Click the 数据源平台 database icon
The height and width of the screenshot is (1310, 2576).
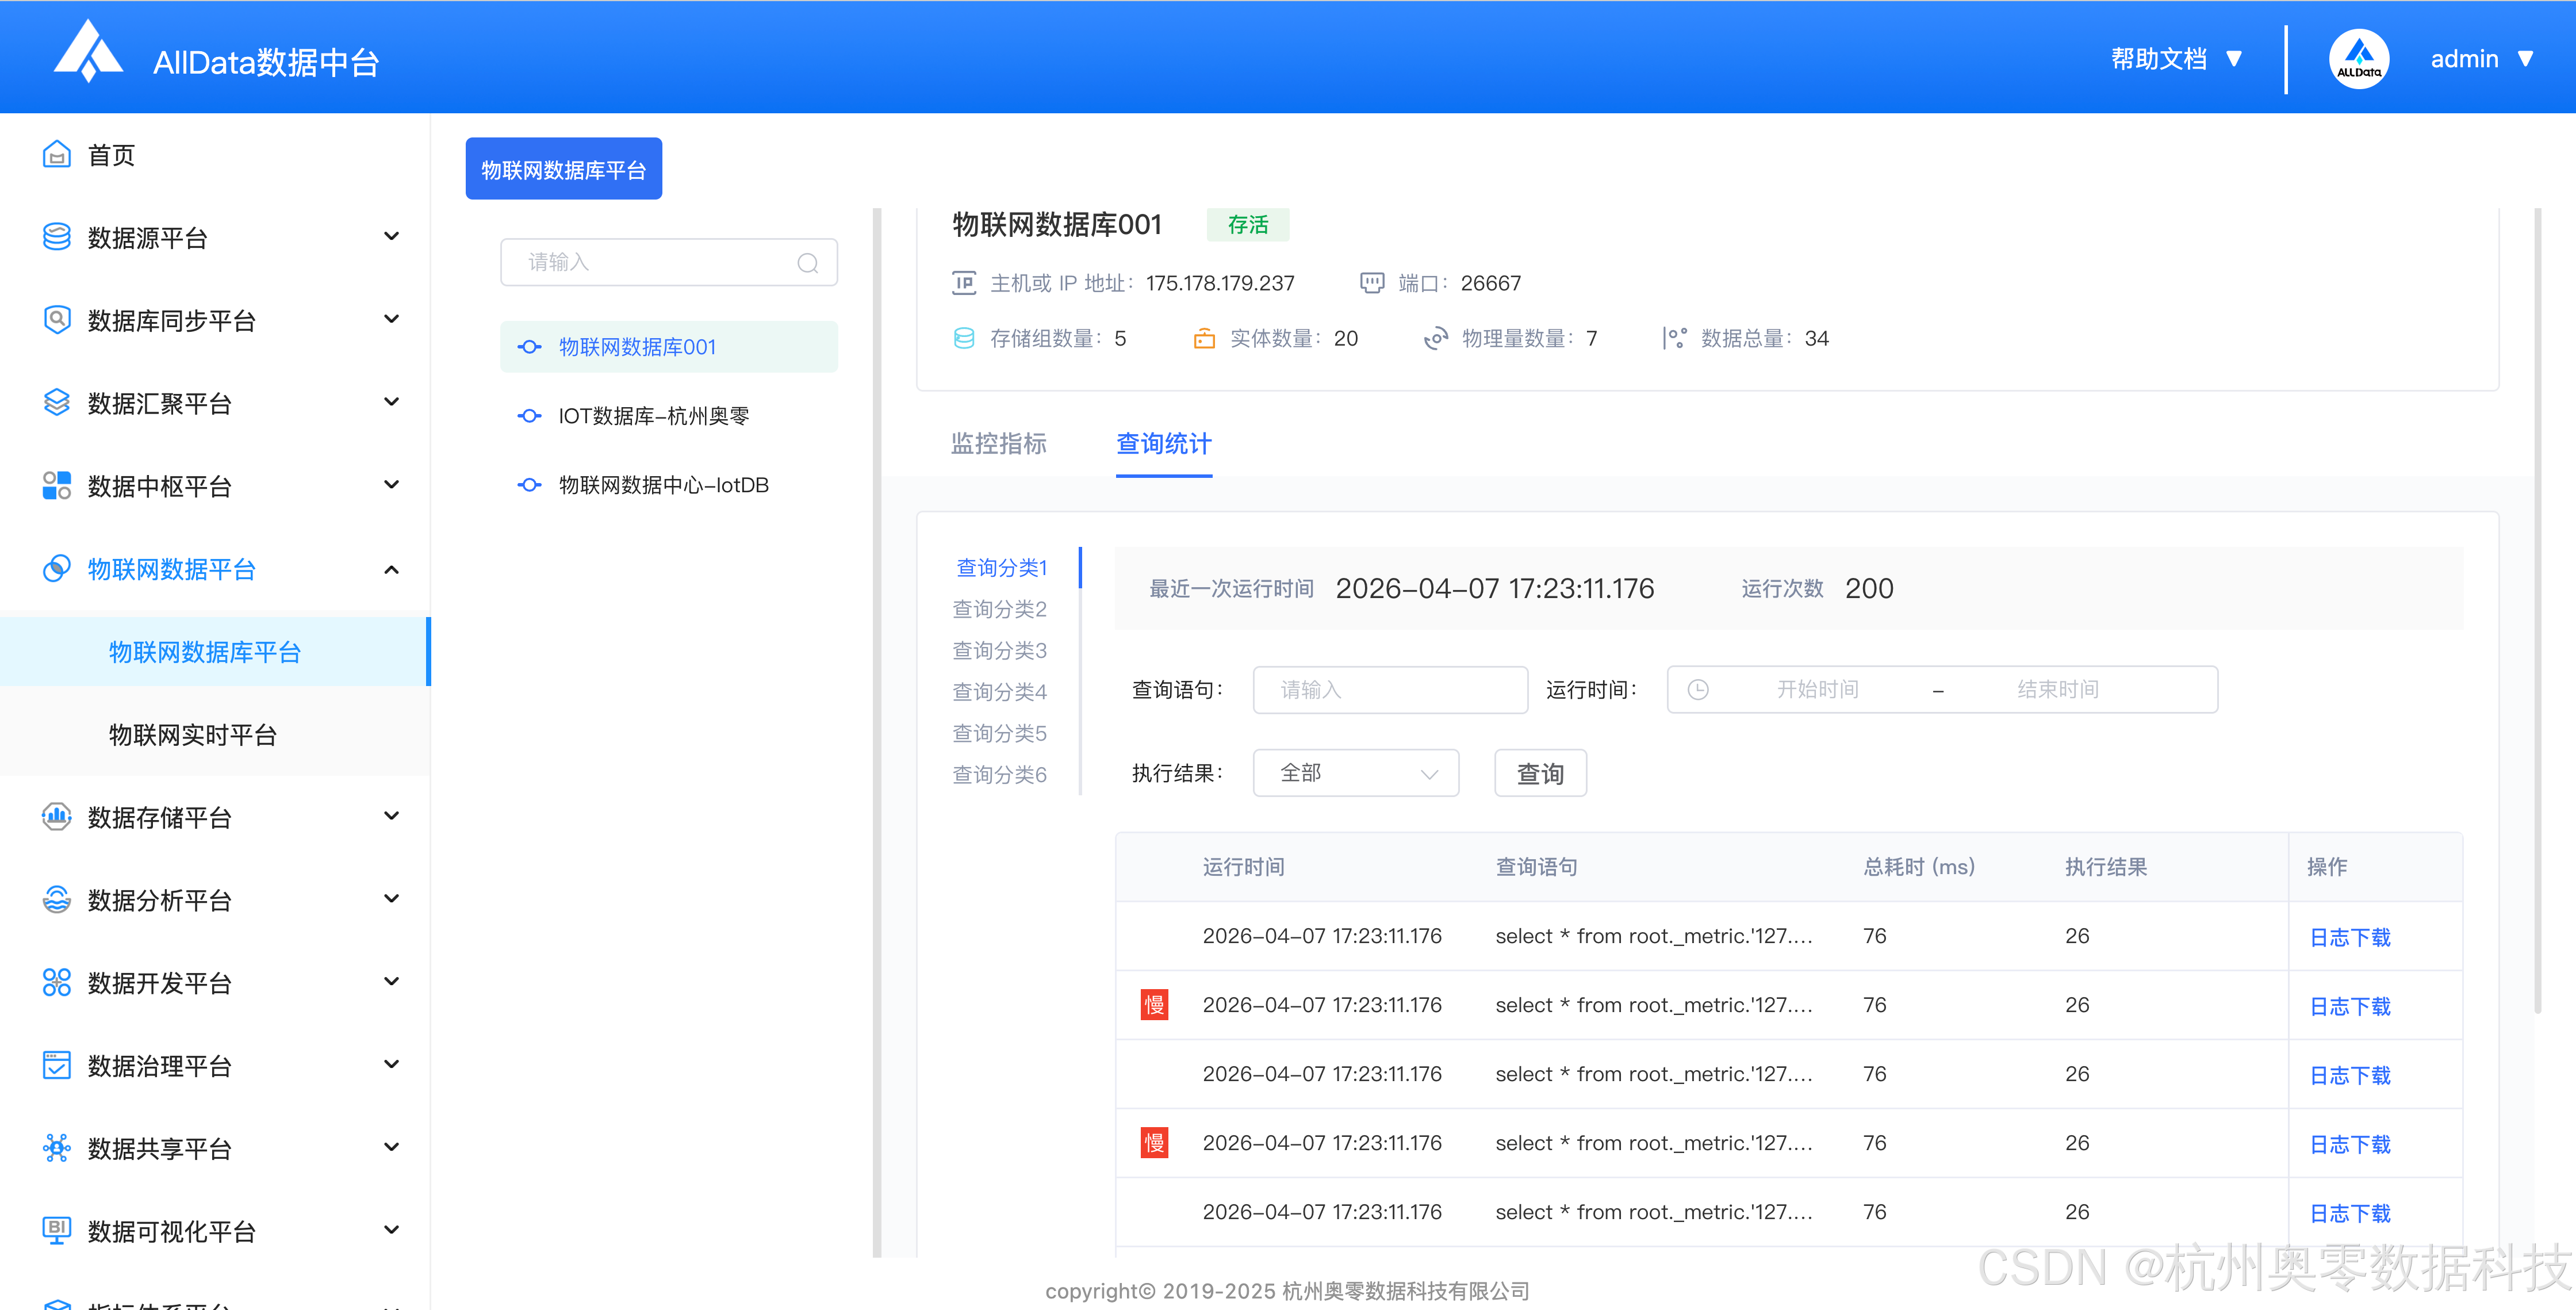click(x=56, y=237)
